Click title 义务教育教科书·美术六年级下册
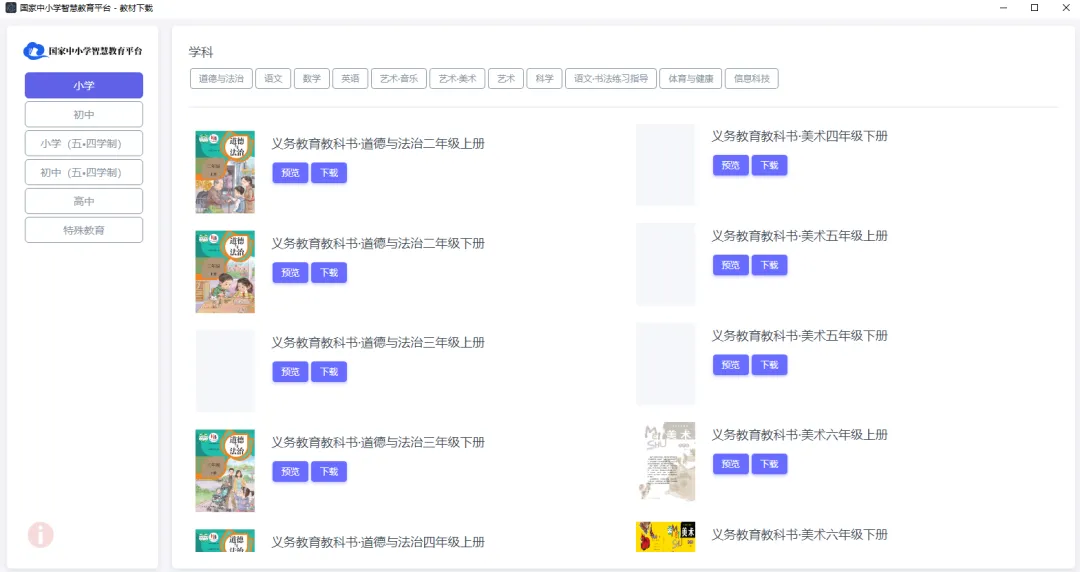This screenshot has height=572, width=1080. (x=800, y=535)
